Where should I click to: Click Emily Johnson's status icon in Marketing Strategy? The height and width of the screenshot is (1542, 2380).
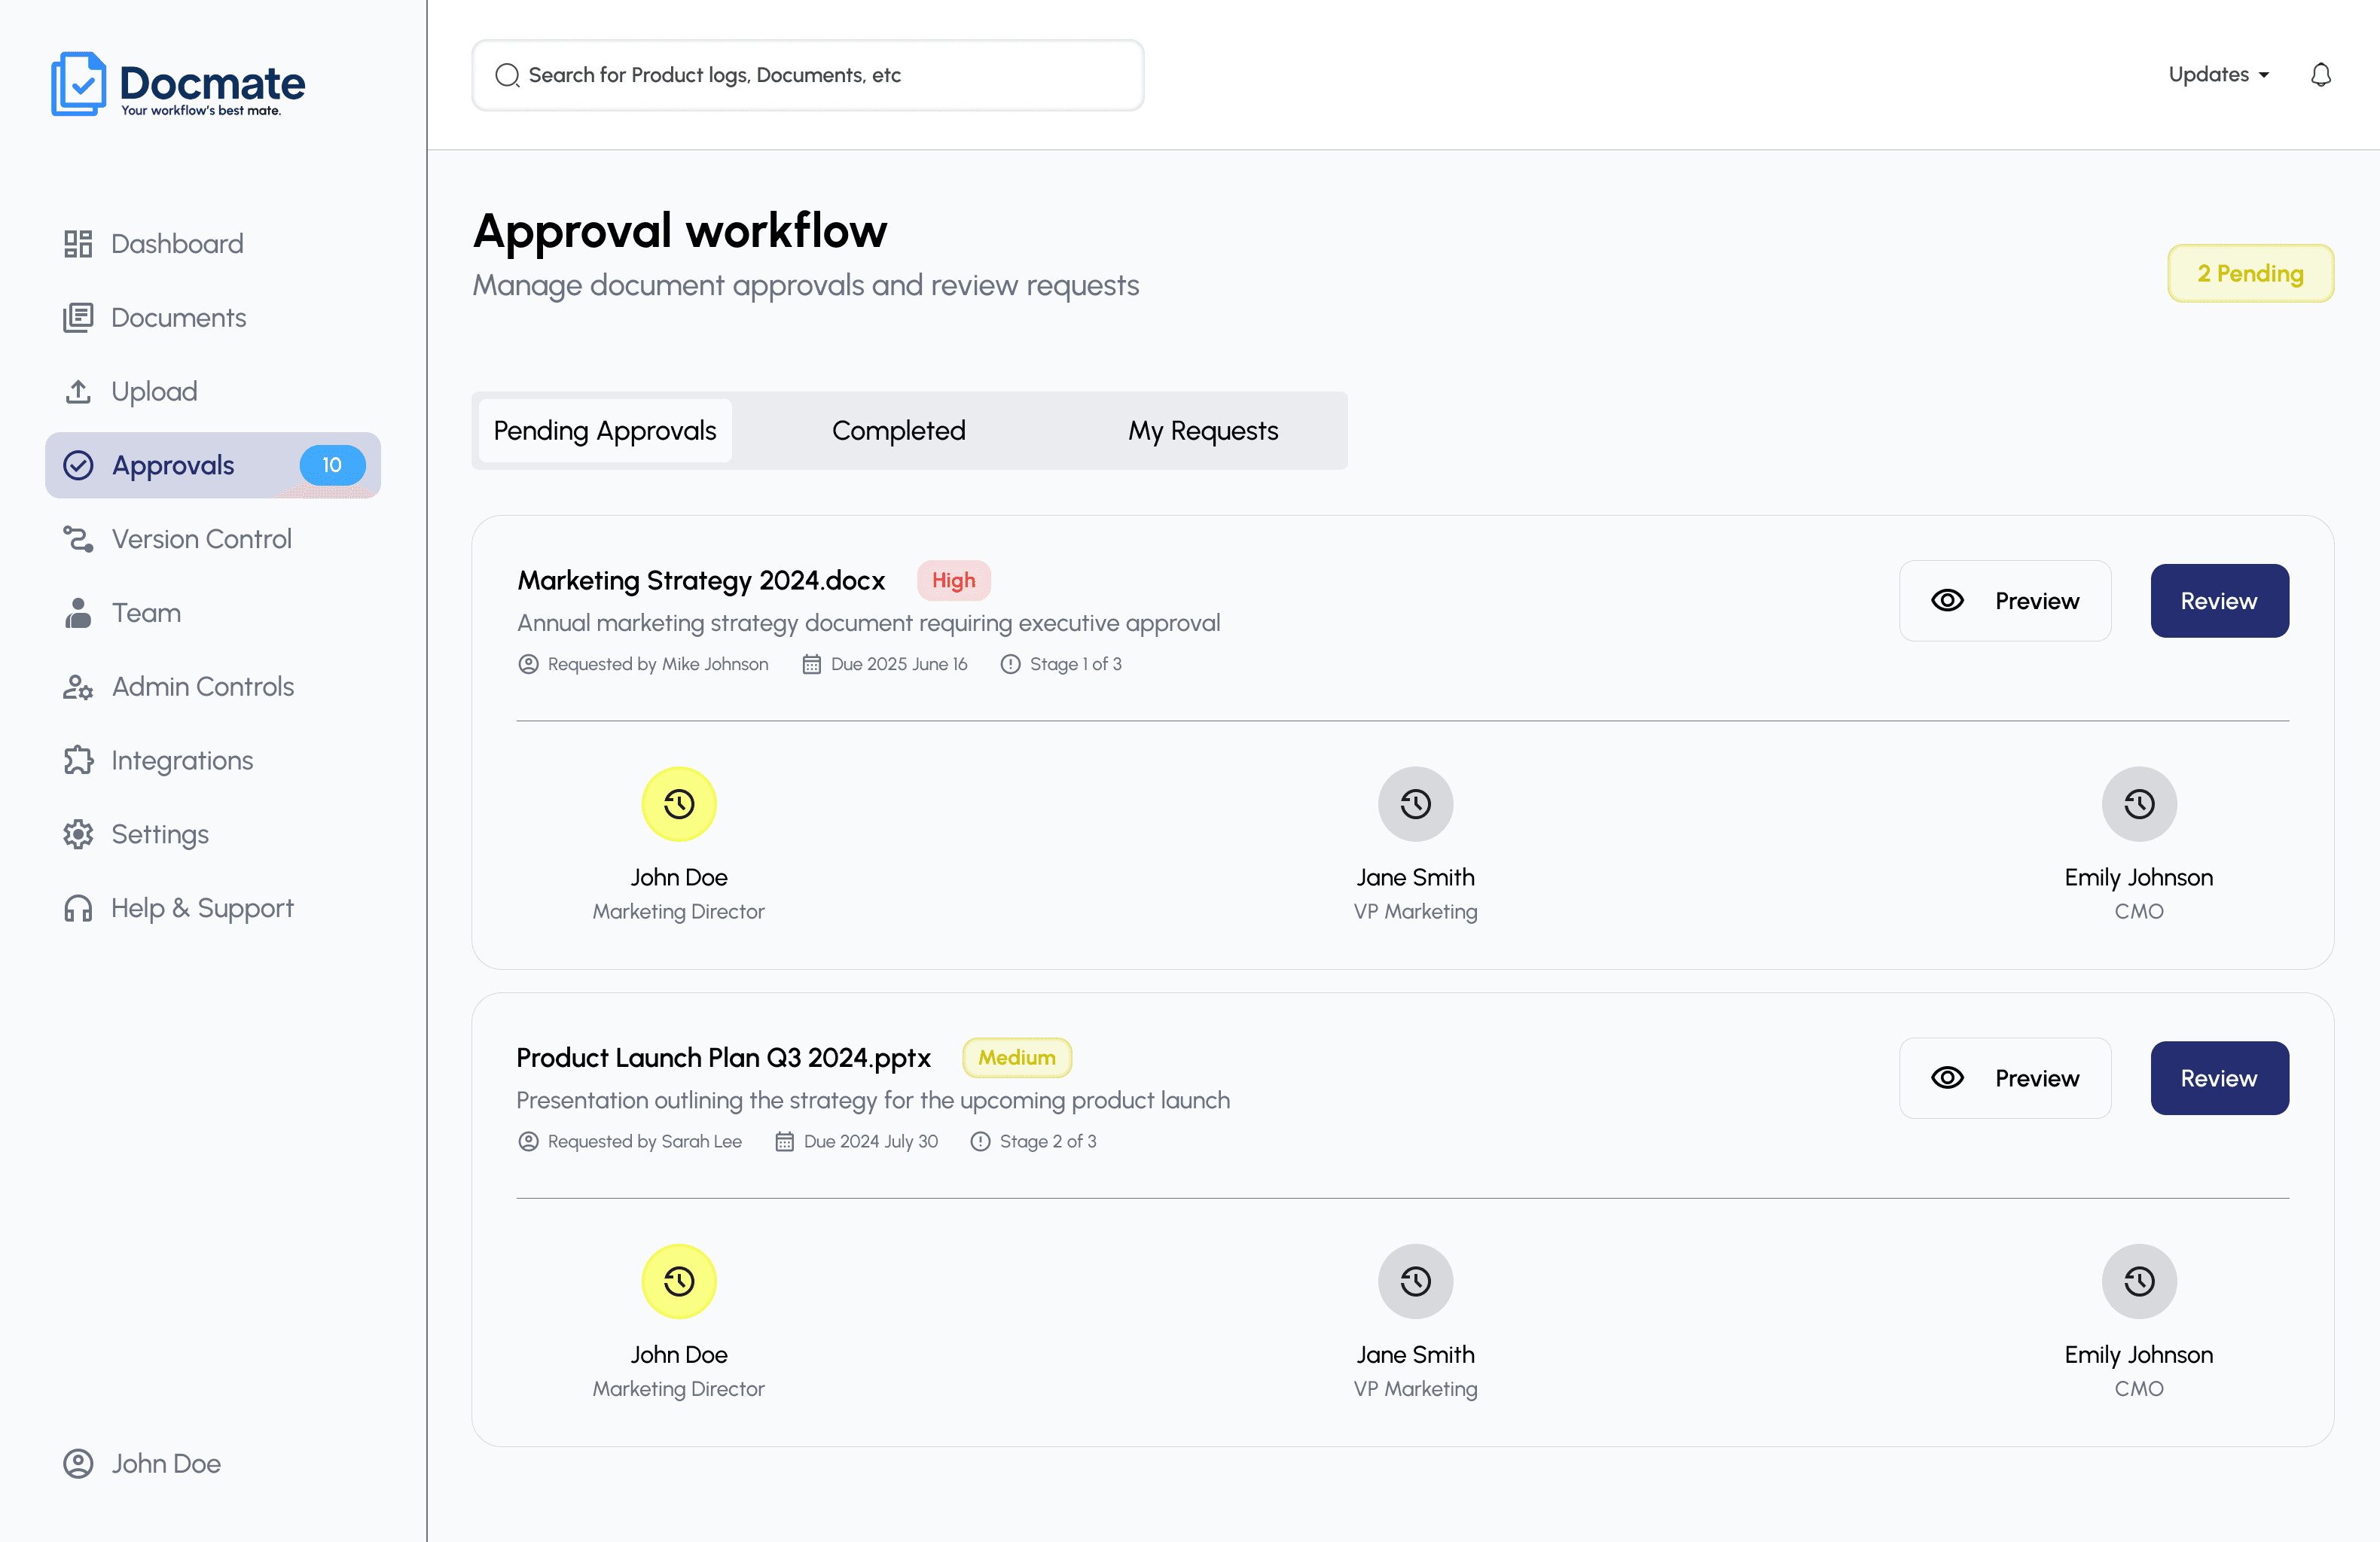pyautogui.click(x=2139, y=804)
